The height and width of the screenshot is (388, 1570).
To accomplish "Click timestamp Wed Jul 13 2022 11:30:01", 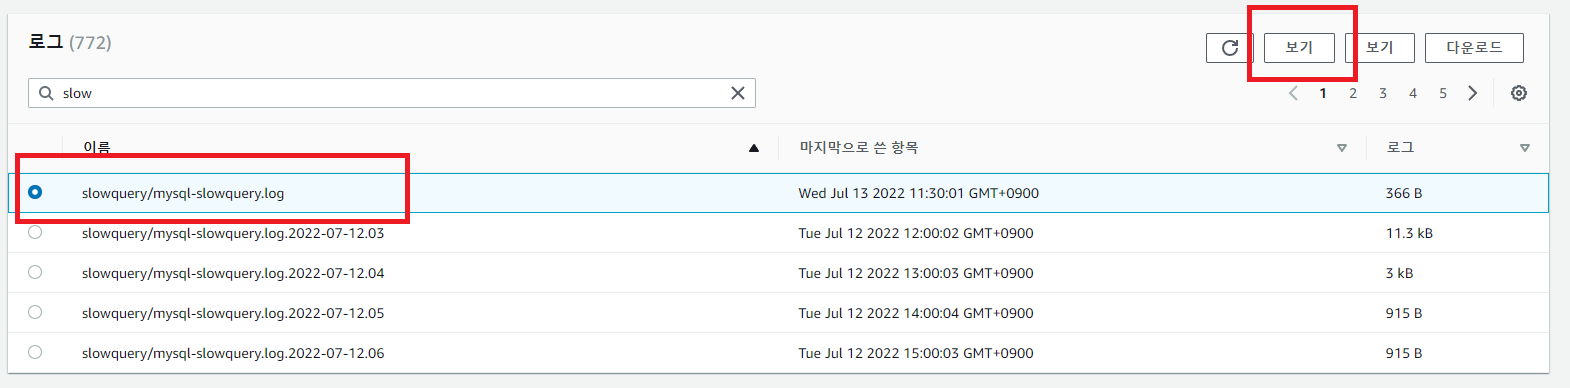I will (919, 193).
